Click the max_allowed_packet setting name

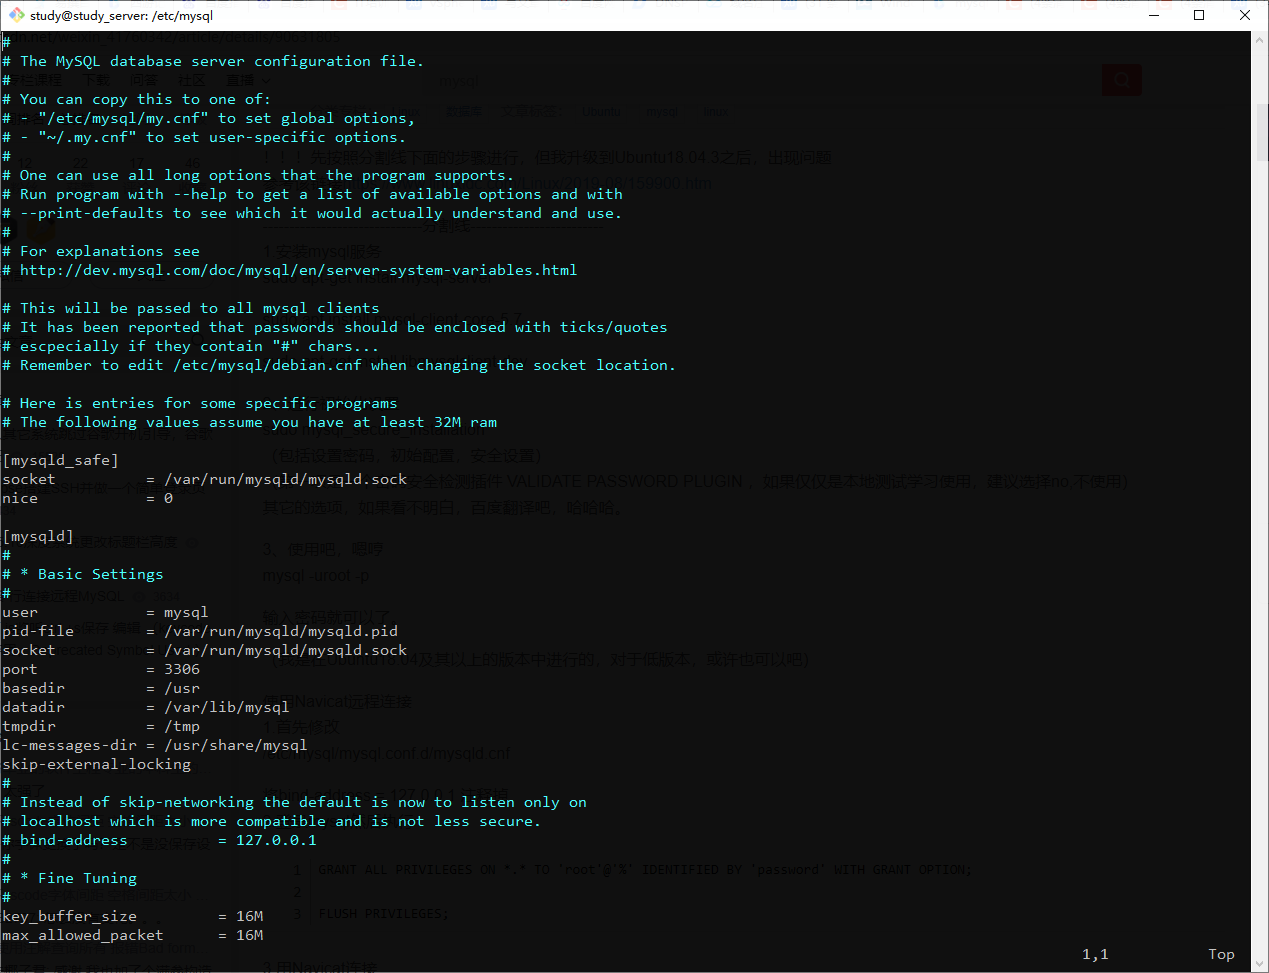point(82,935)
